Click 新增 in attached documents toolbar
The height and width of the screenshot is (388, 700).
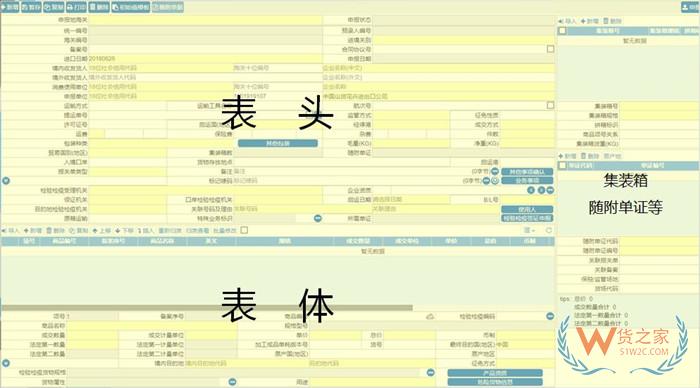(567, 156)
